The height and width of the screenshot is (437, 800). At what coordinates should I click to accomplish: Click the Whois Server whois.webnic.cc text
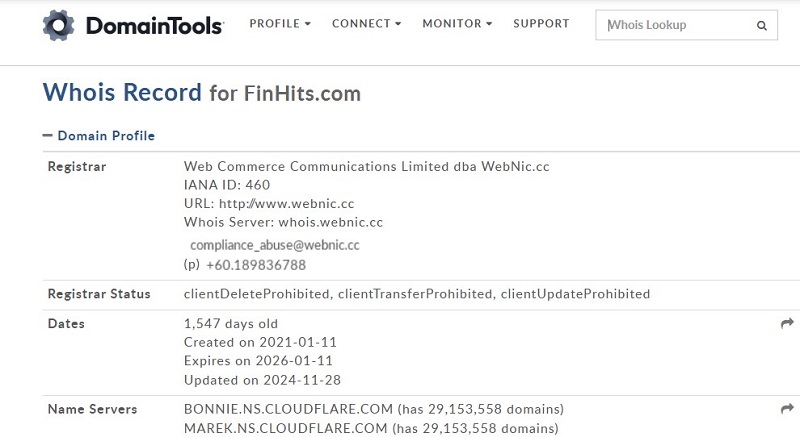click(x=283, y=222)
